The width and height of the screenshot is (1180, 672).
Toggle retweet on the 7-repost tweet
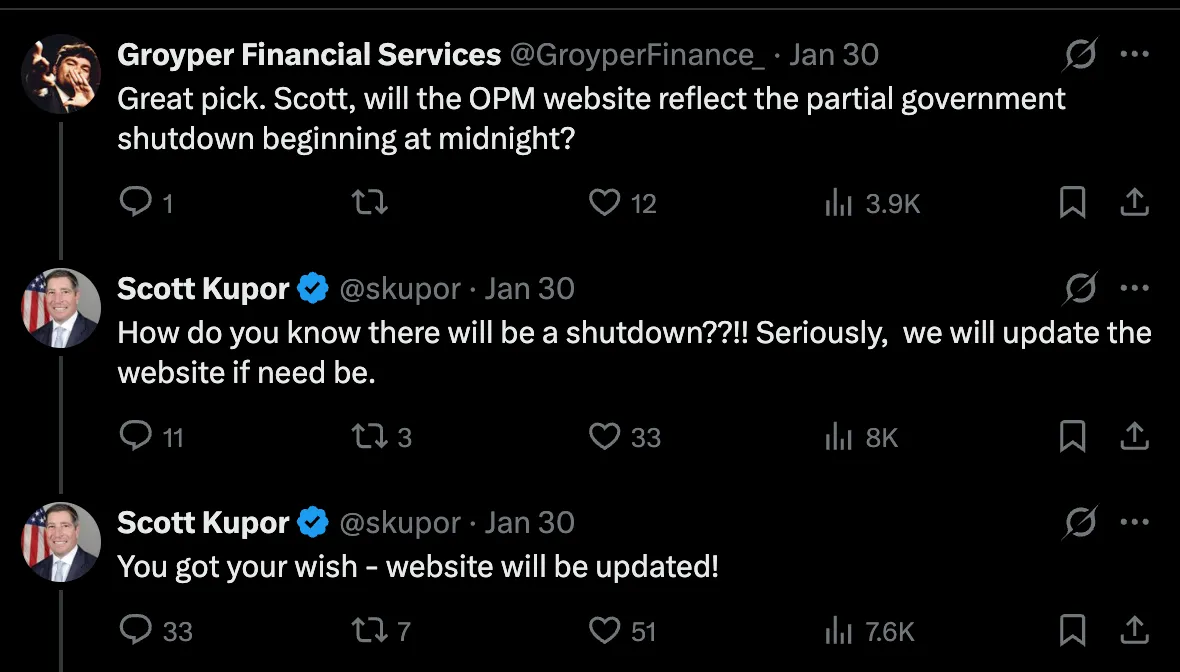pos(370,631)
